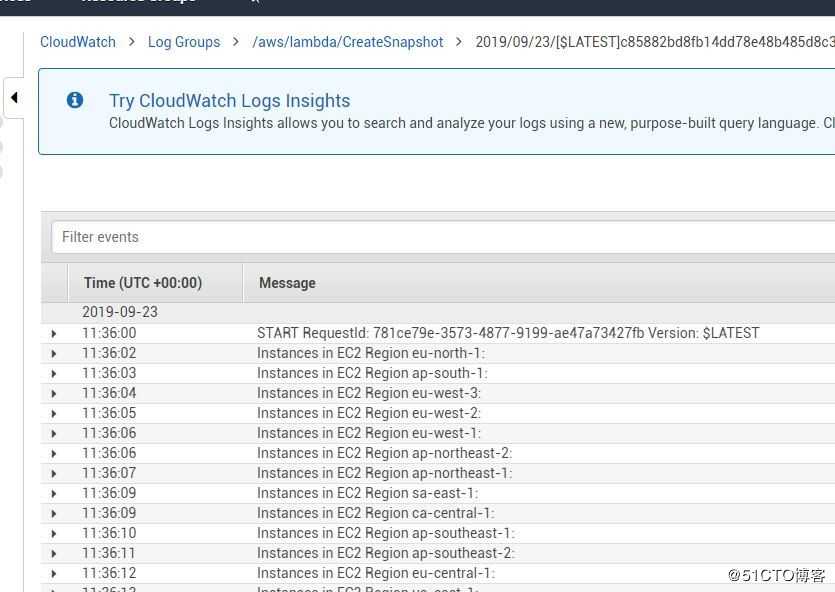Expand the eu-central-1 log event row
The width and height of the screenshot is (835, 592).
click(x=54, y=574)
